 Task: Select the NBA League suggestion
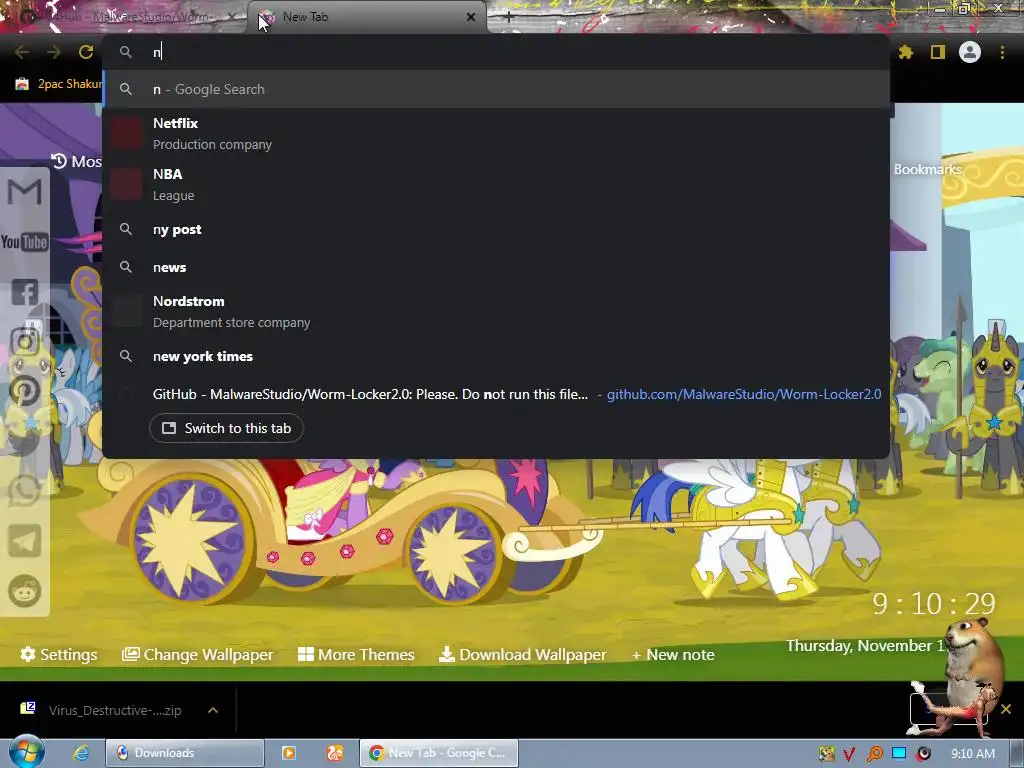coord(496,184)
